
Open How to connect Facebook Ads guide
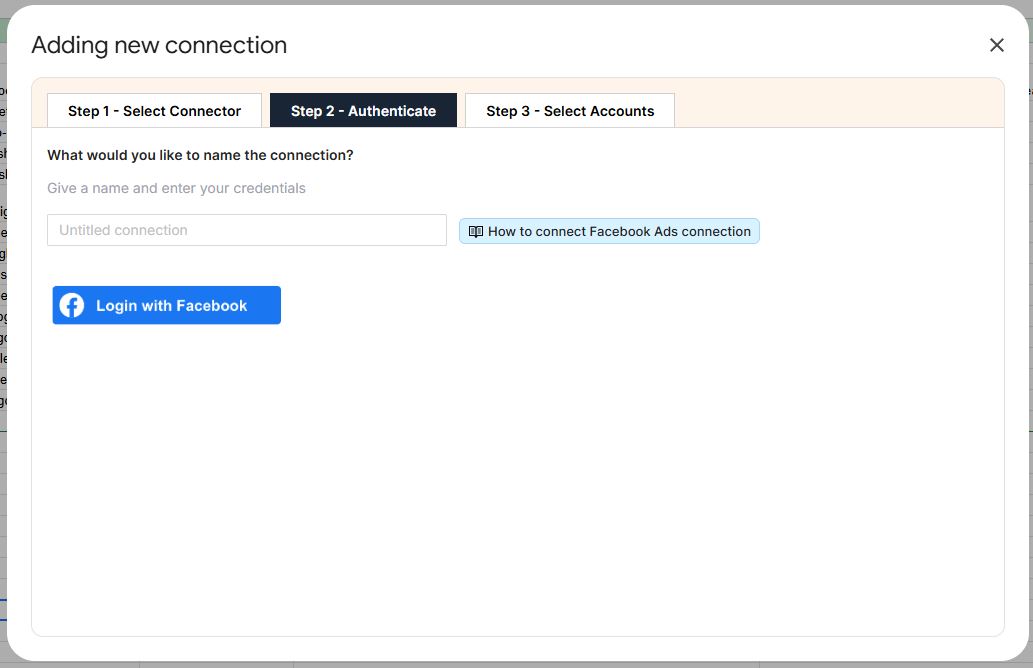[609, 231]
